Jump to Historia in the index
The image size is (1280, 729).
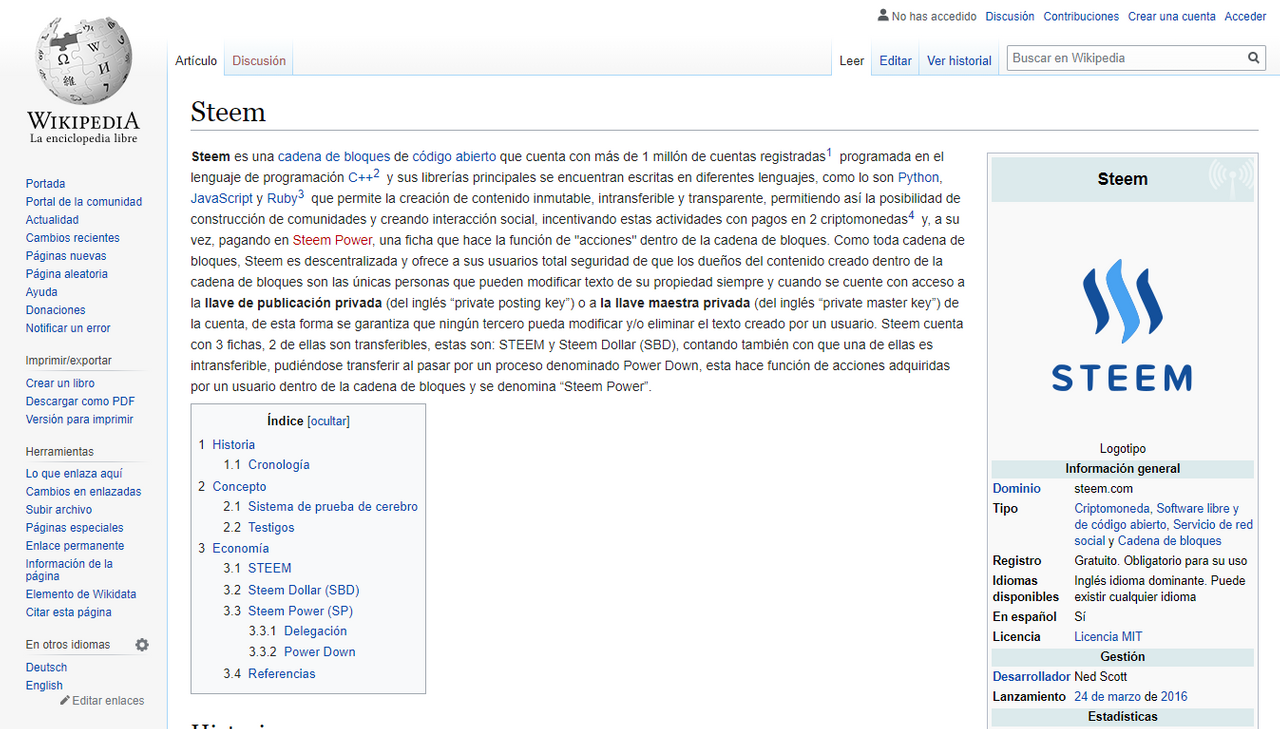coord(233,444)
